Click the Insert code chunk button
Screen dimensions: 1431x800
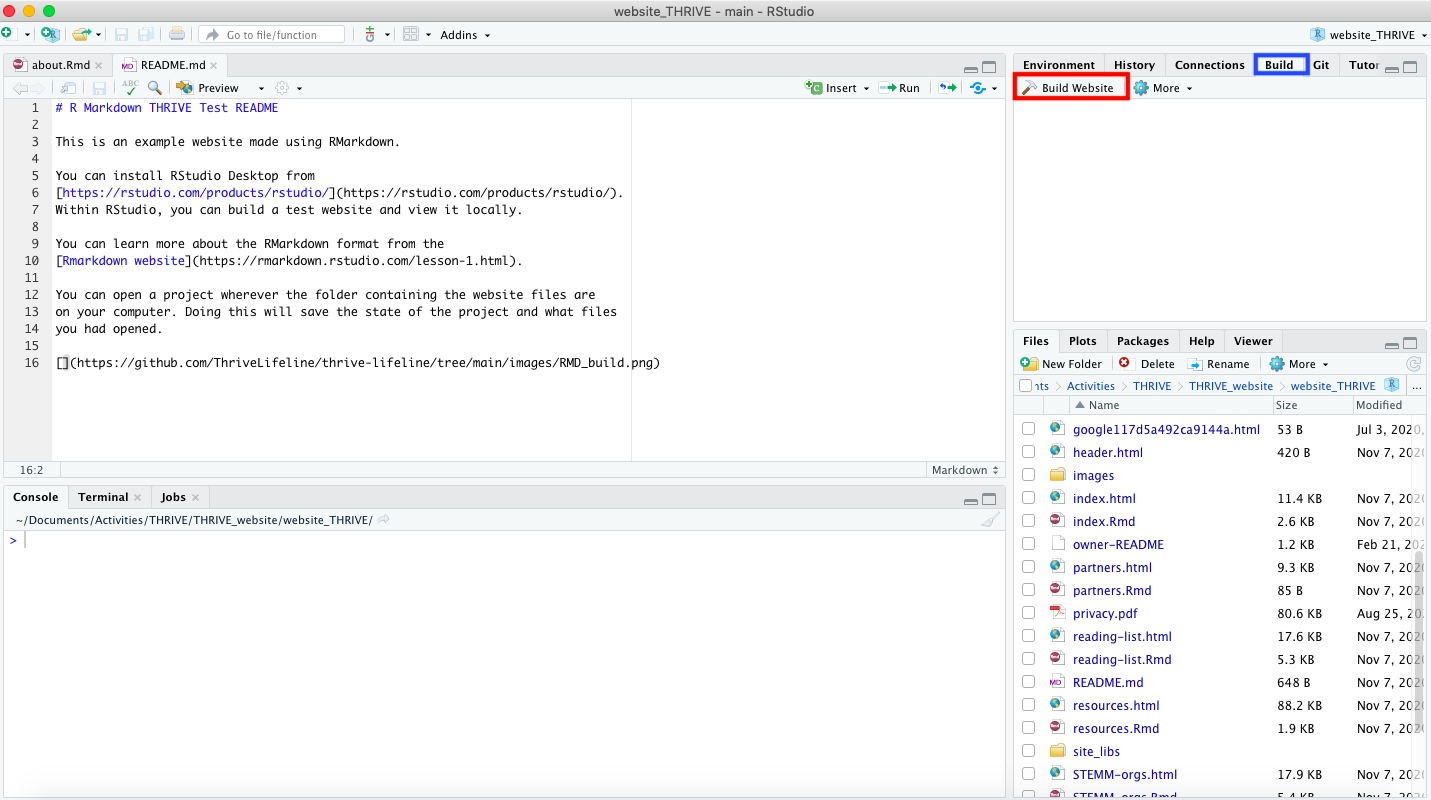click(832, 88)
